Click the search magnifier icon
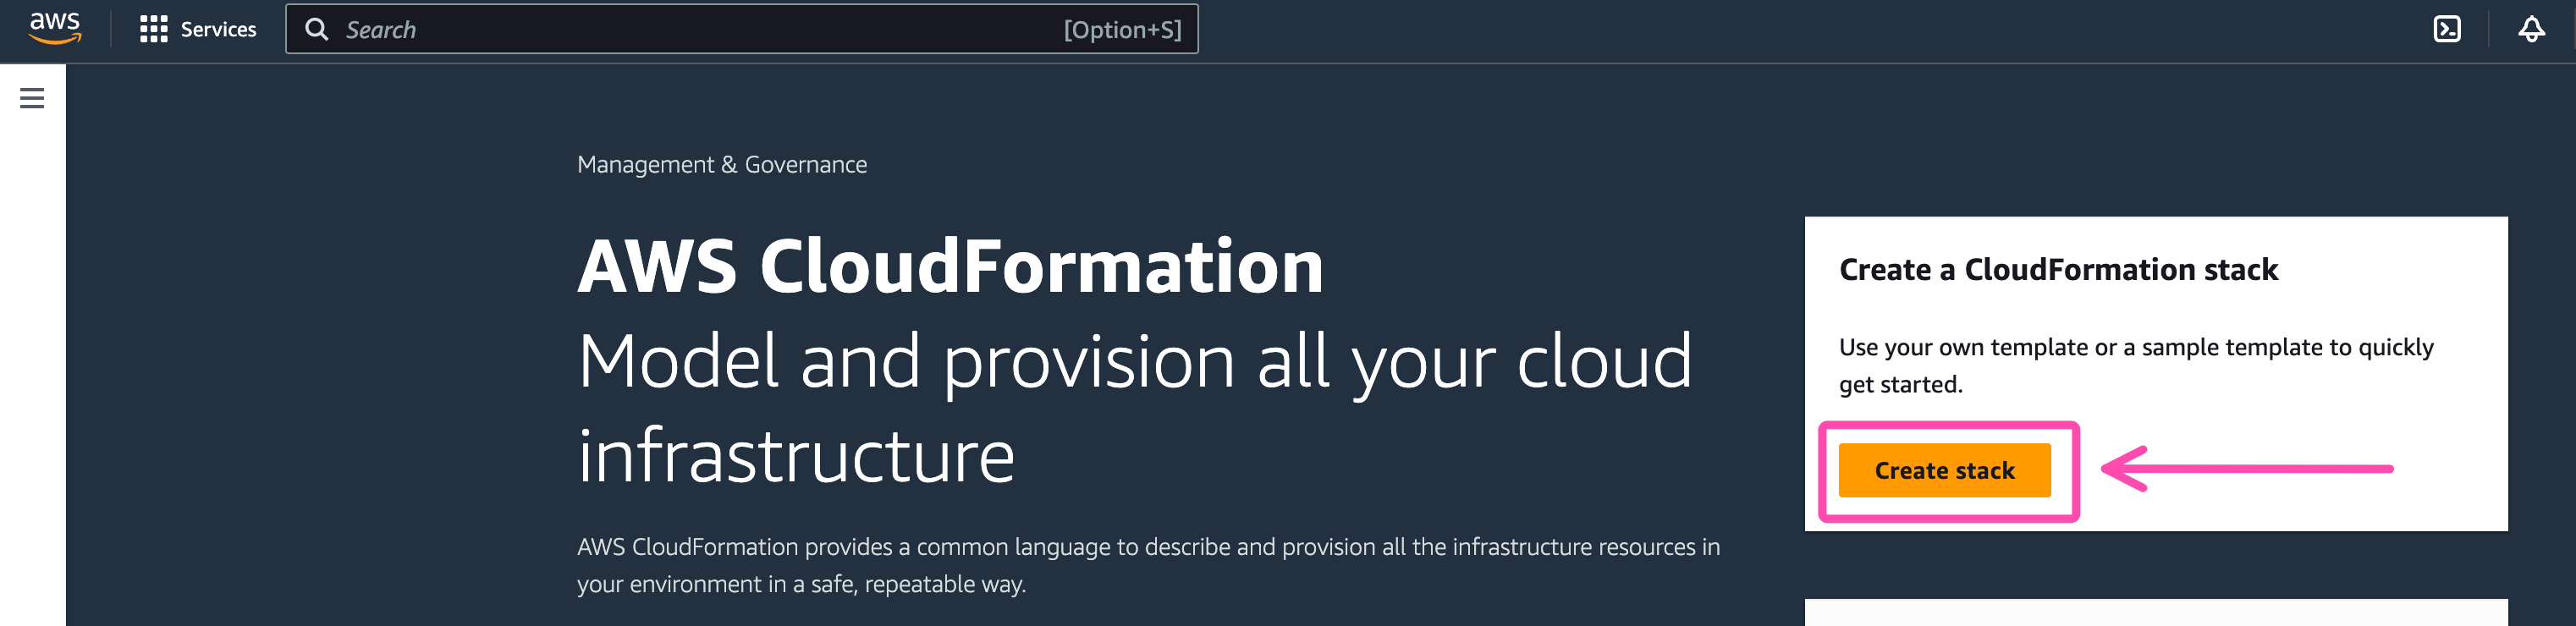Viewport: 2576px width, 626px height. (316, 29)
